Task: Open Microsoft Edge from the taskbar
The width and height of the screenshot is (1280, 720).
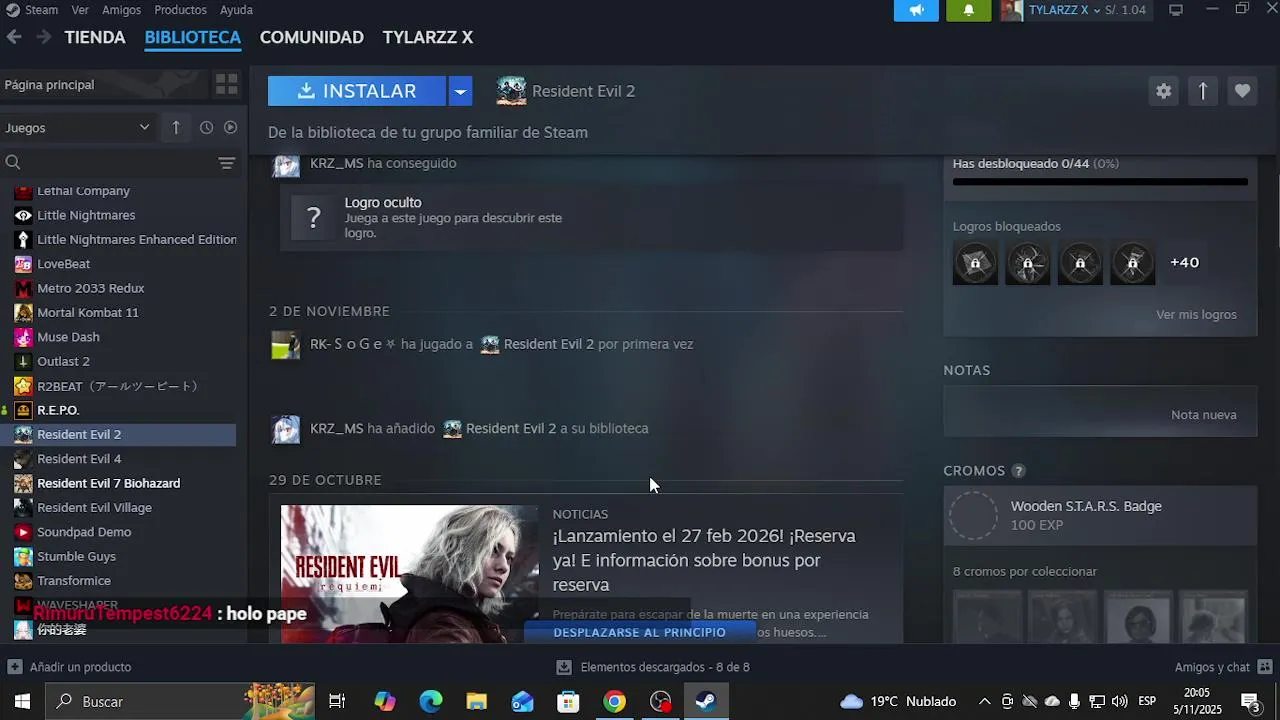Action: 431,701
